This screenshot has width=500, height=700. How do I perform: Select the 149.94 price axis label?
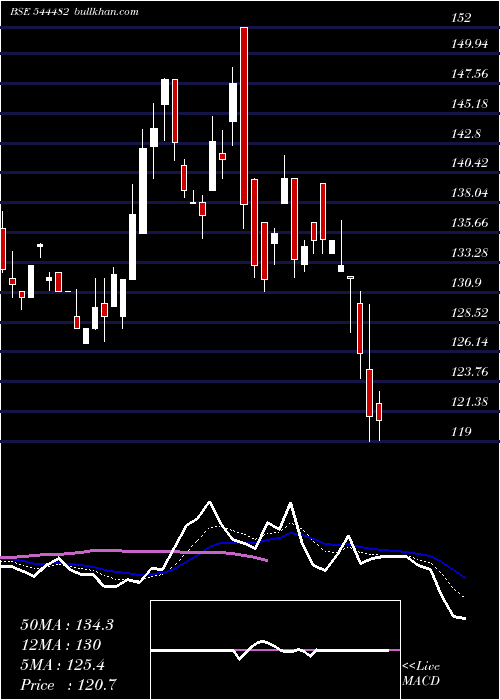coord(470,44)
